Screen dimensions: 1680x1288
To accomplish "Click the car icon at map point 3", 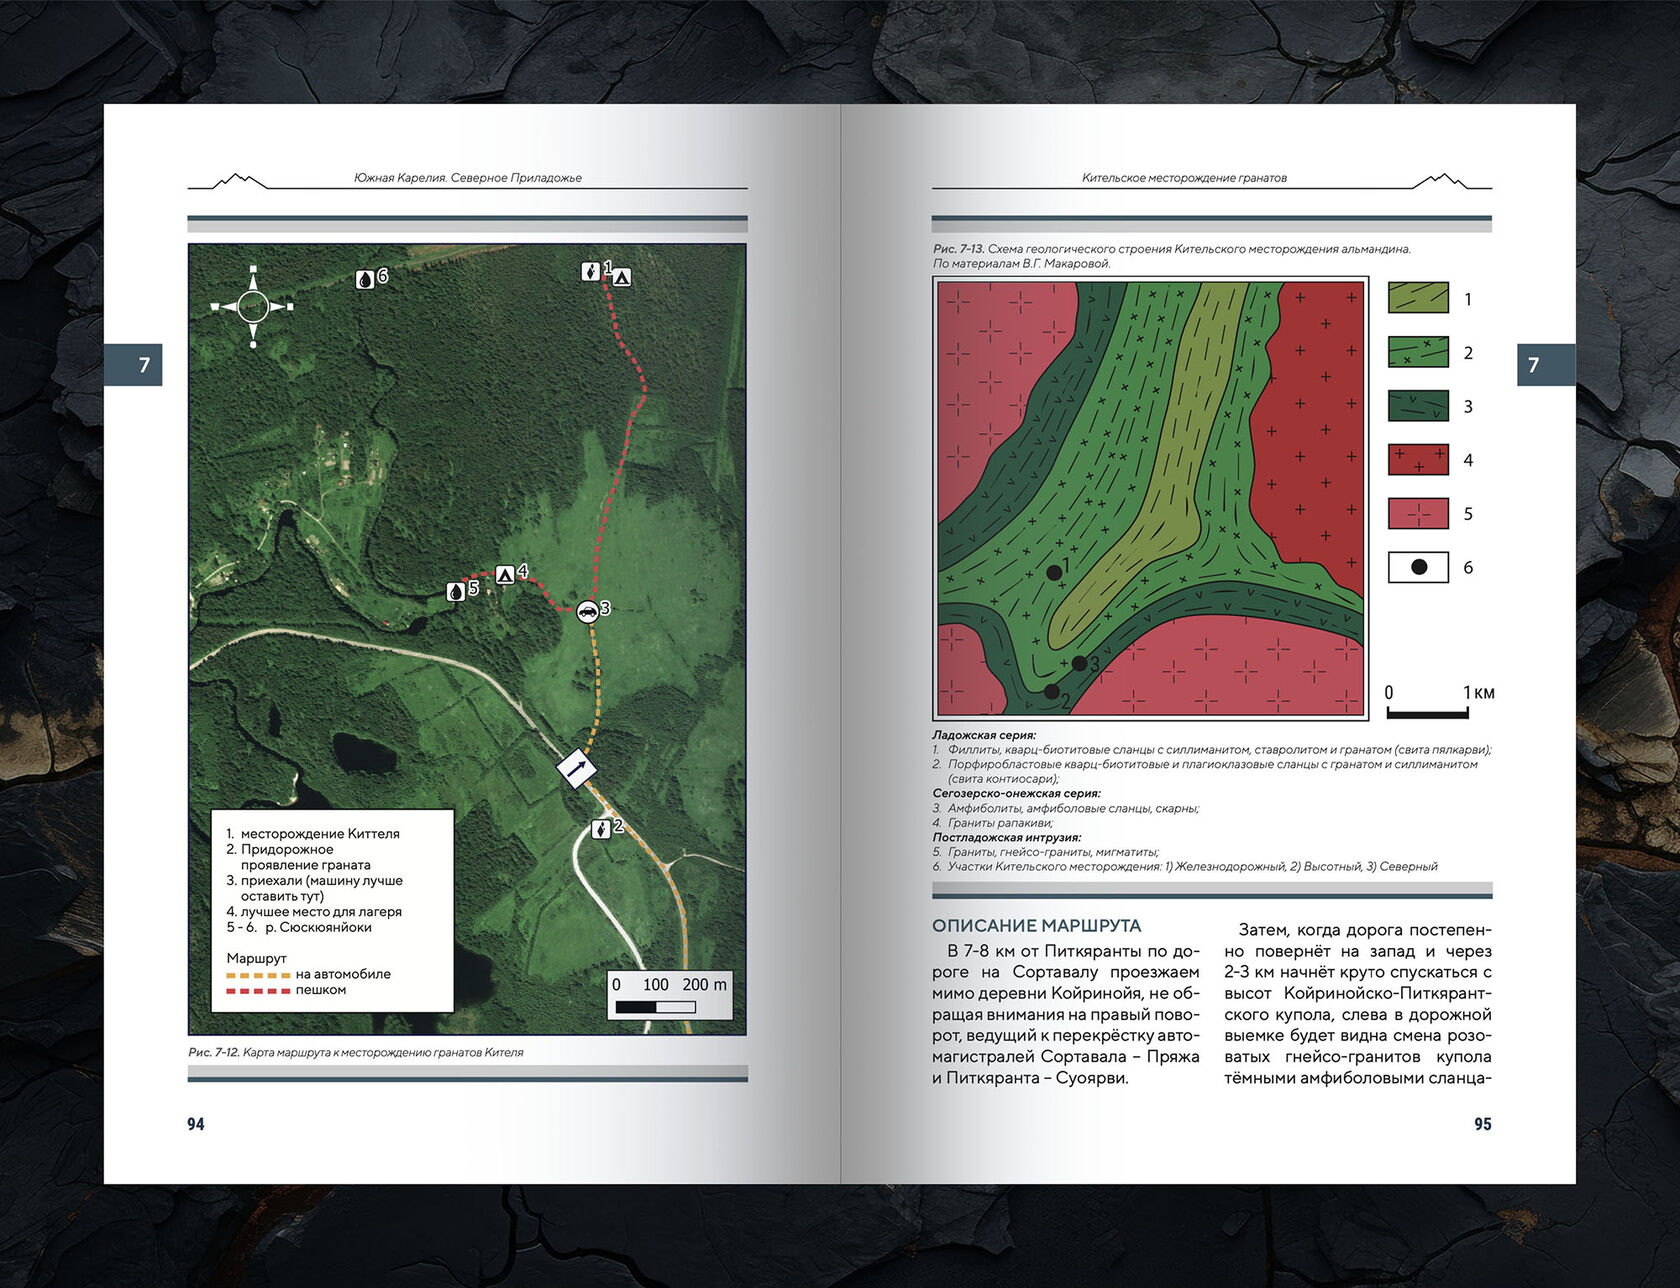I will coord(588,611).
